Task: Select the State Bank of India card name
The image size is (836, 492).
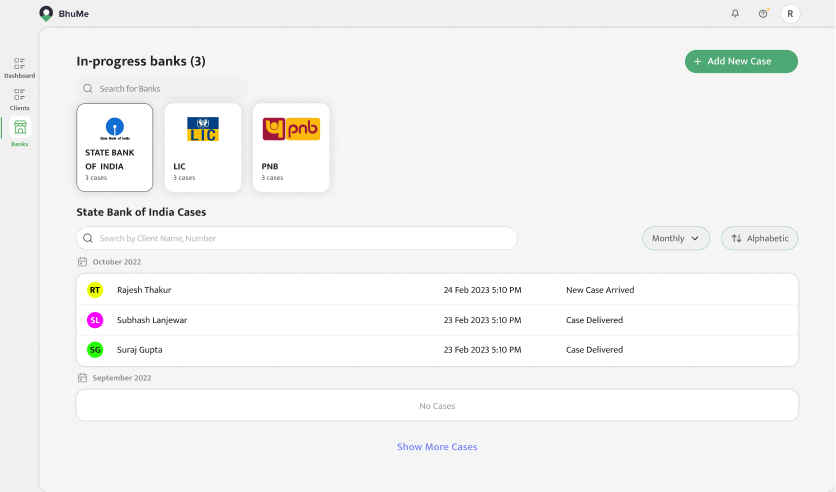Action: [110, 159]
